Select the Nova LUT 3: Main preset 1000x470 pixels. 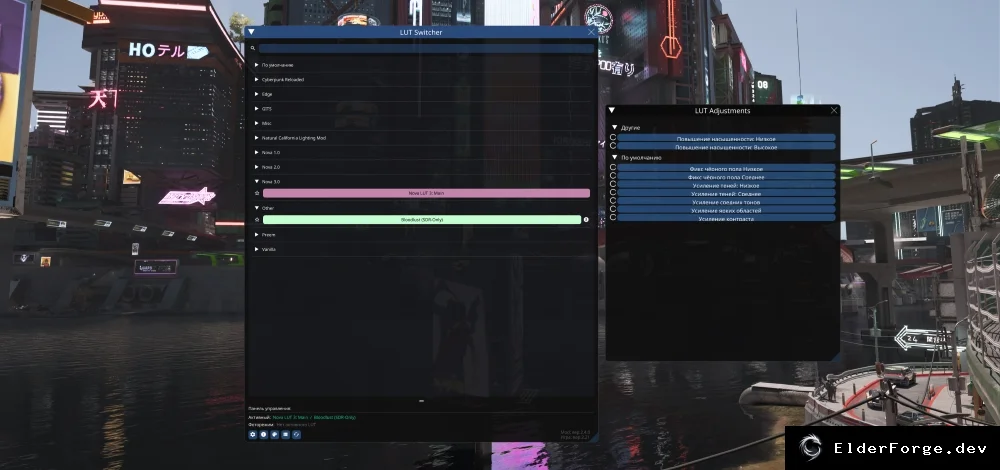click(x=426, y=193)
